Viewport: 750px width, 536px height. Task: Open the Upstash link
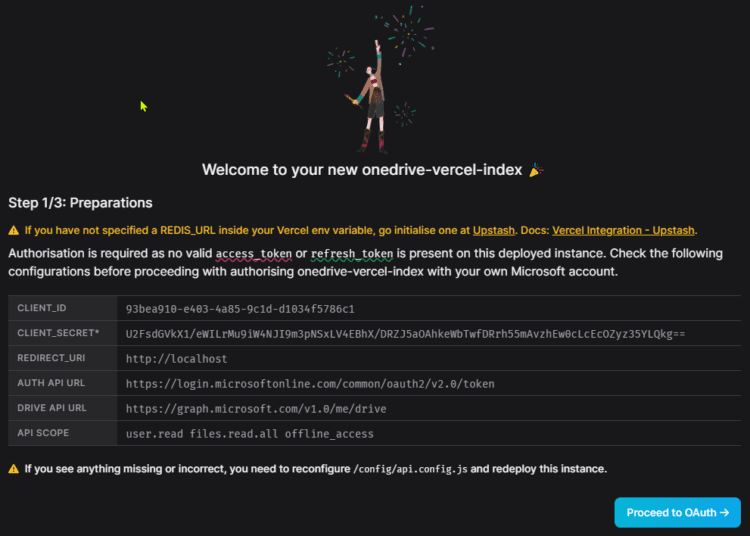(494, 230)
